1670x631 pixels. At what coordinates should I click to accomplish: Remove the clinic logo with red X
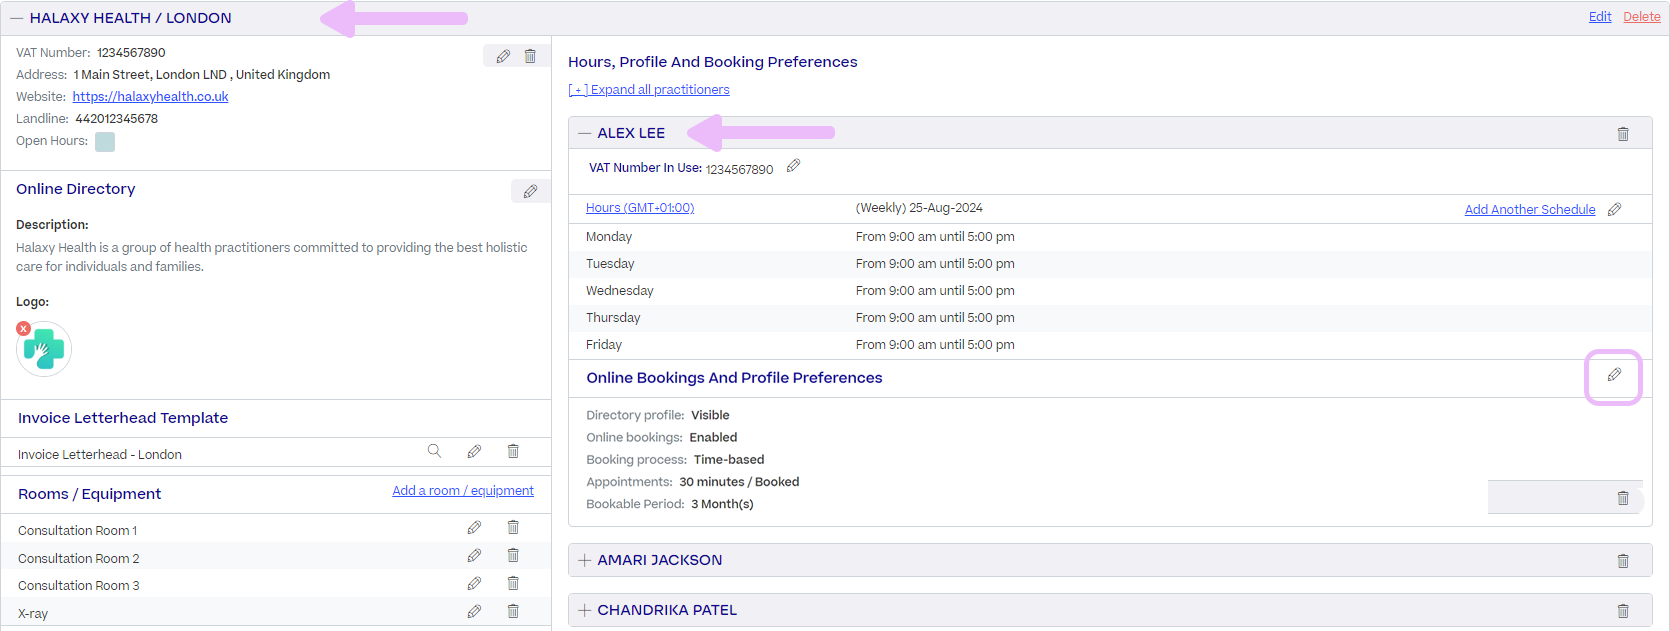(23, 328)
